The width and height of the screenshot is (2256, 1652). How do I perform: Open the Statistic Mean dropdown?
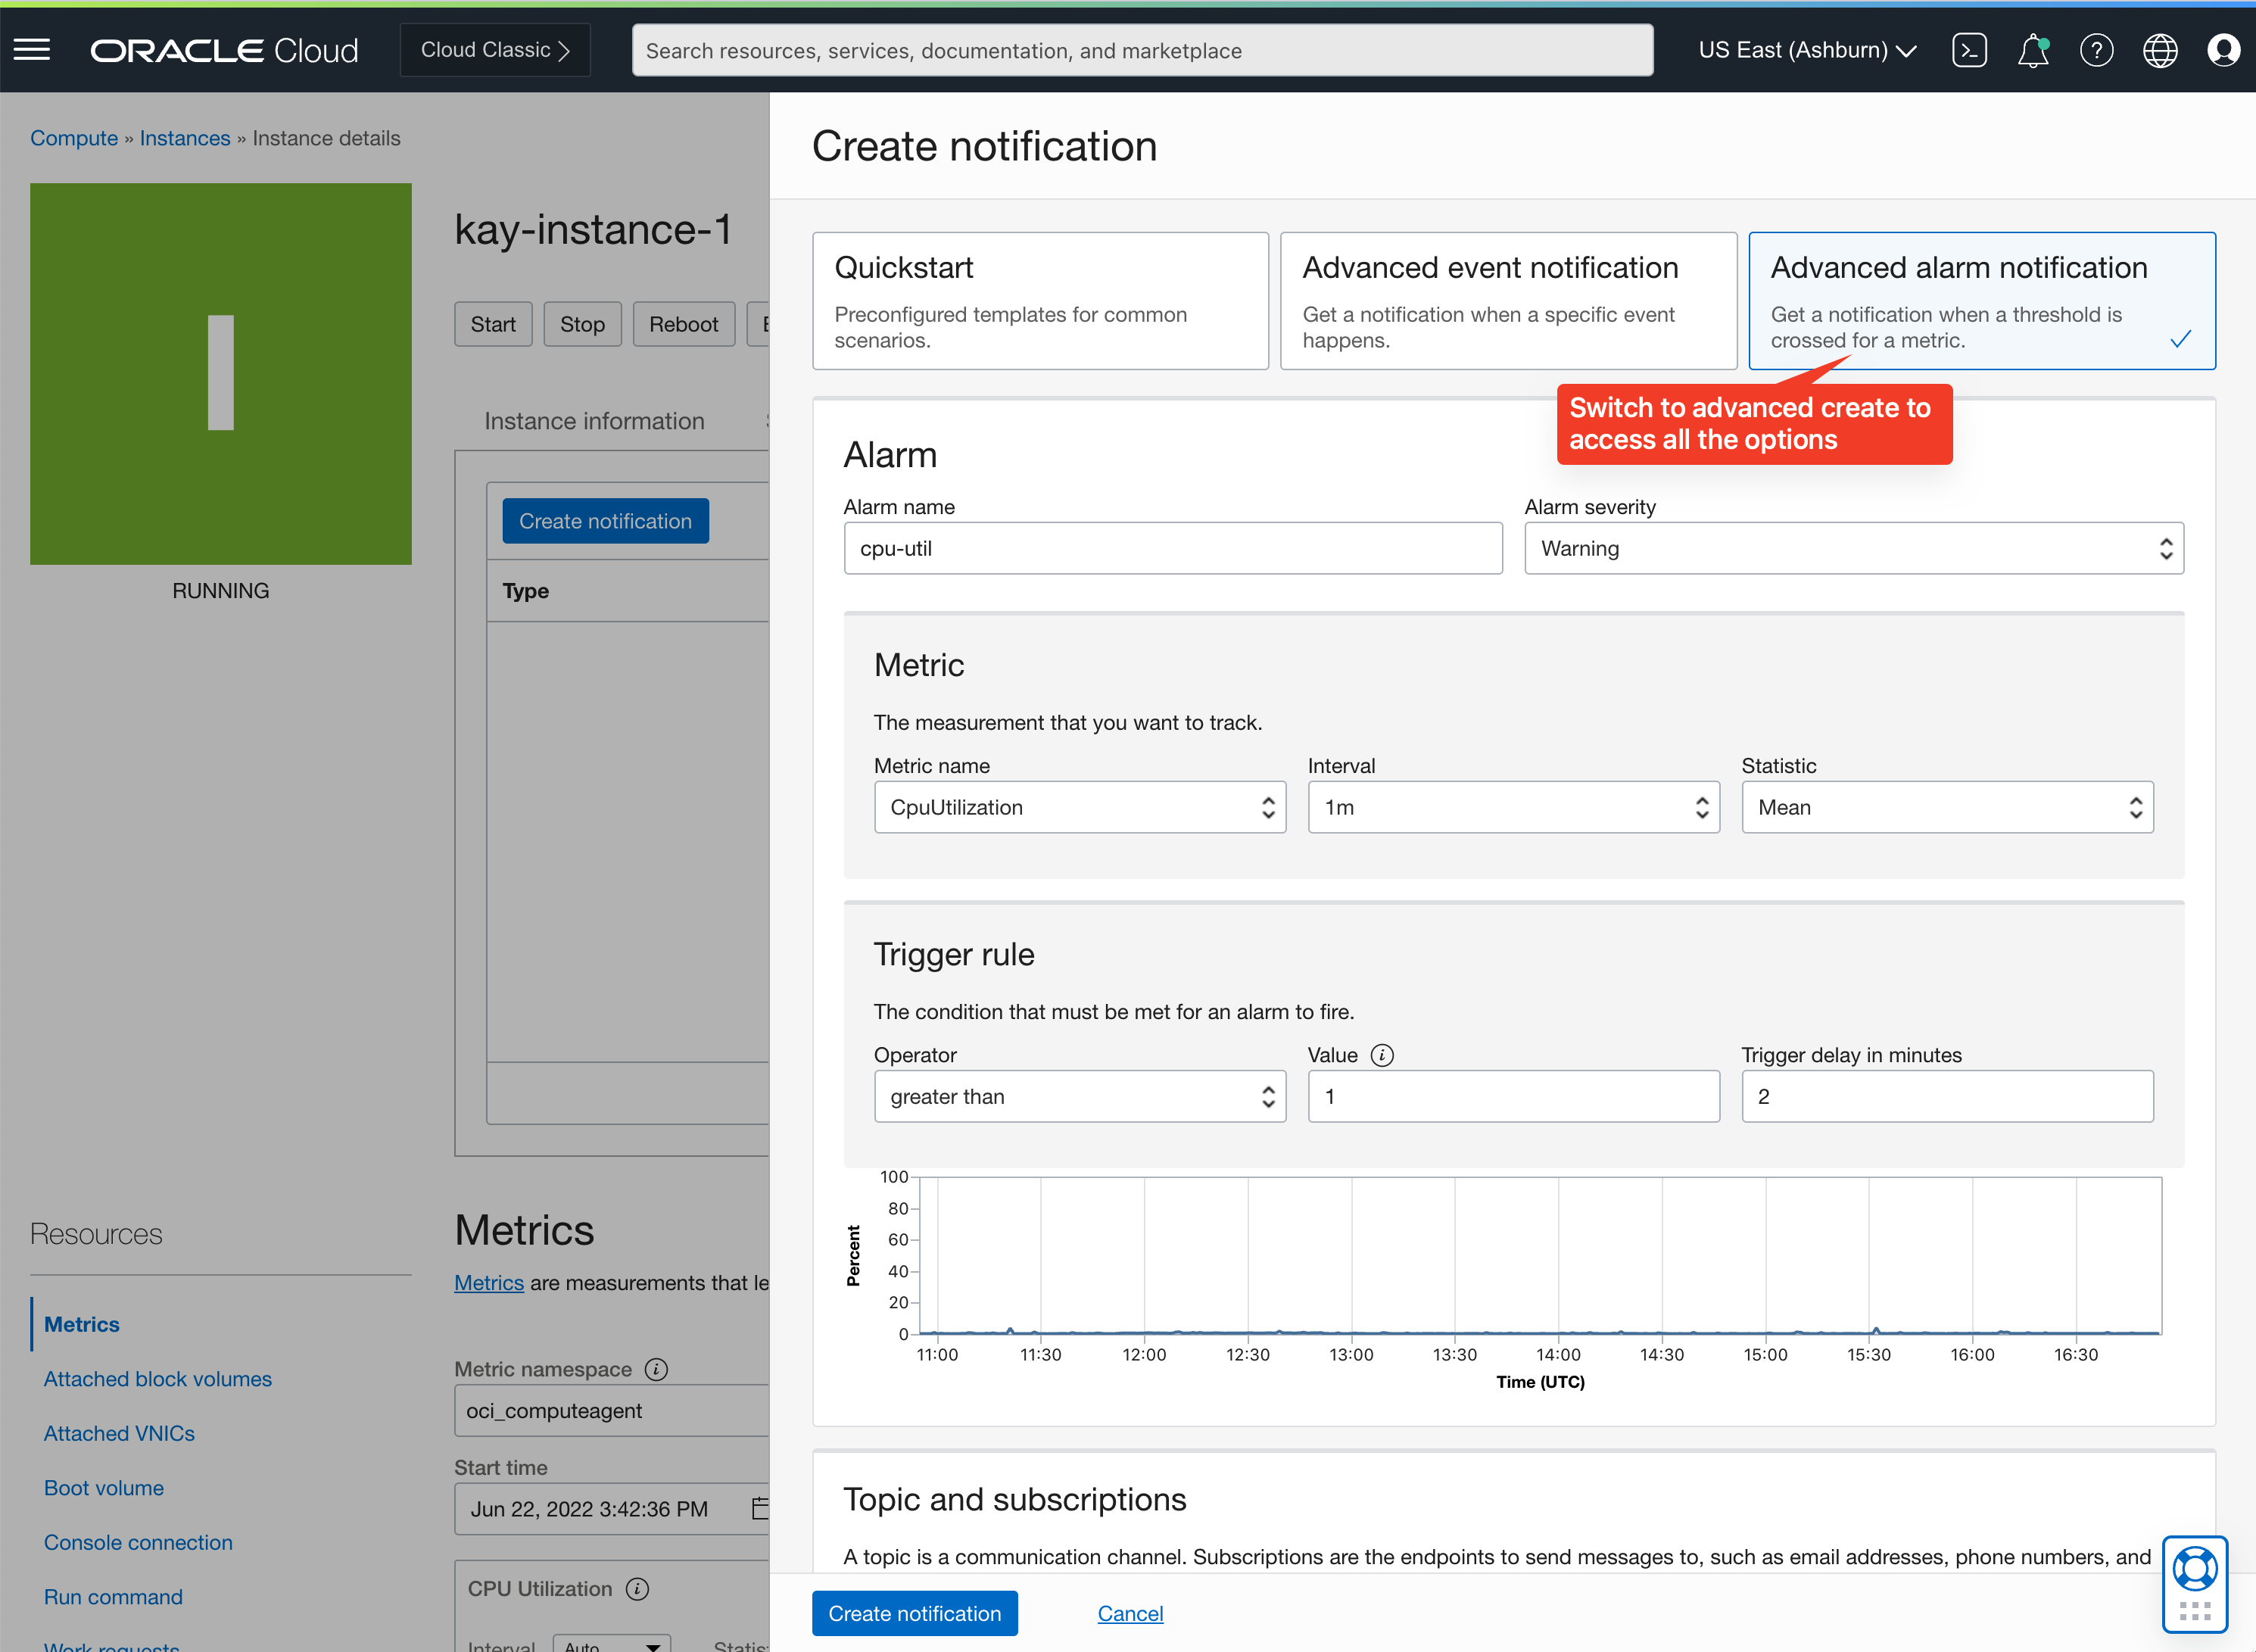1946,807
